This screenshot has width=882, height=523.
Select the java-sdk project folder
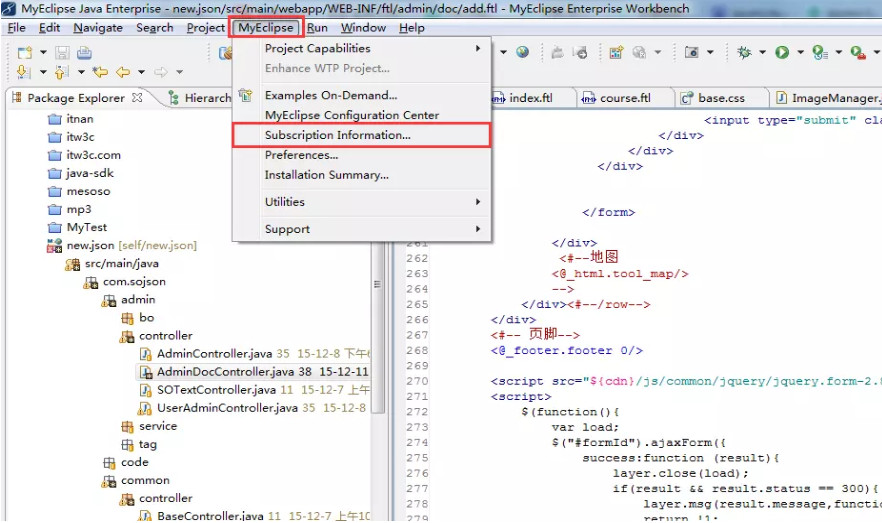coord(81,173)
